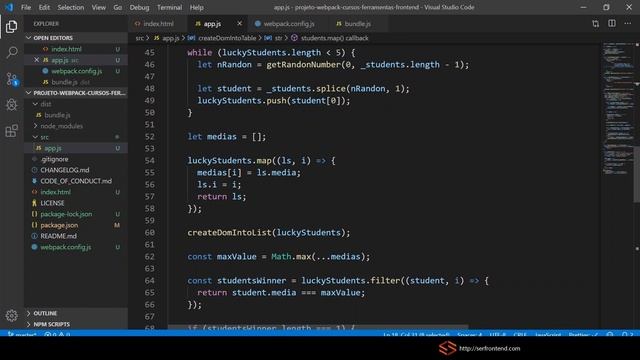The width and height of the screenshot is (640, 360).
Task: Open the Selection menu
Action: pos(71,7)
